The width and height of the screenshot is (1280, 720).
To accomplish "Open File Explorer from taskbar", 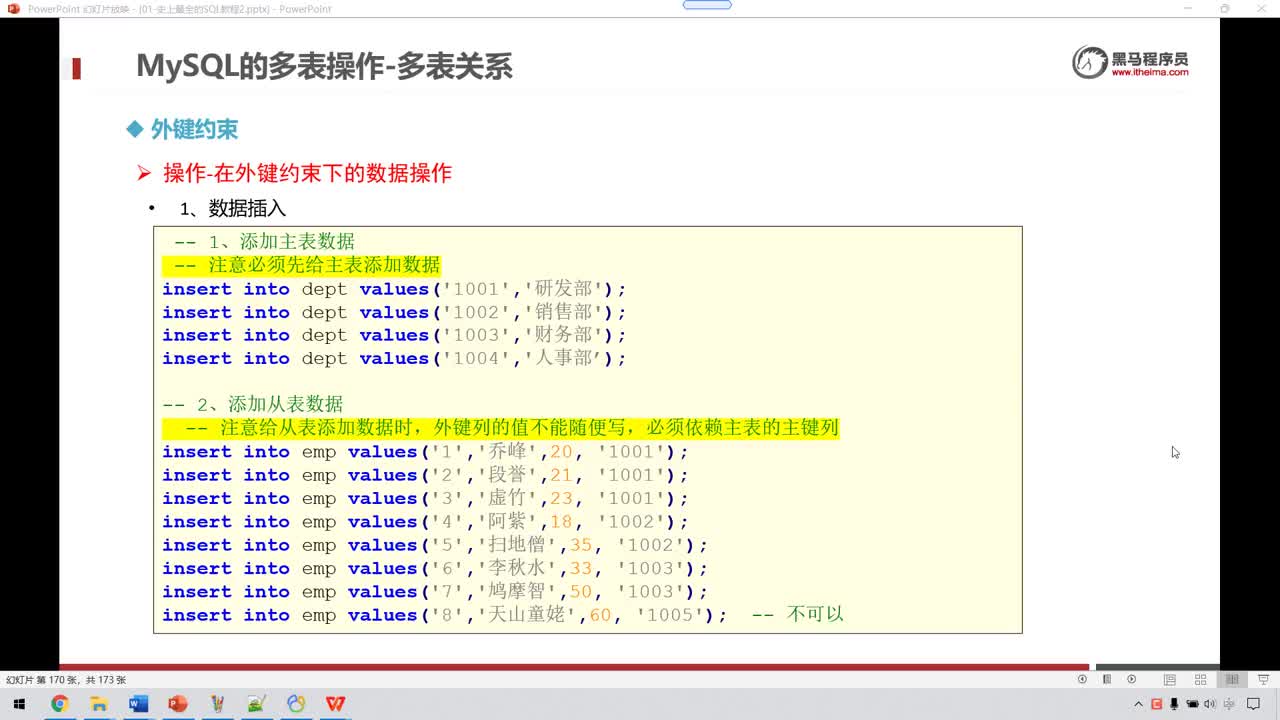I will tap(99, 704).
